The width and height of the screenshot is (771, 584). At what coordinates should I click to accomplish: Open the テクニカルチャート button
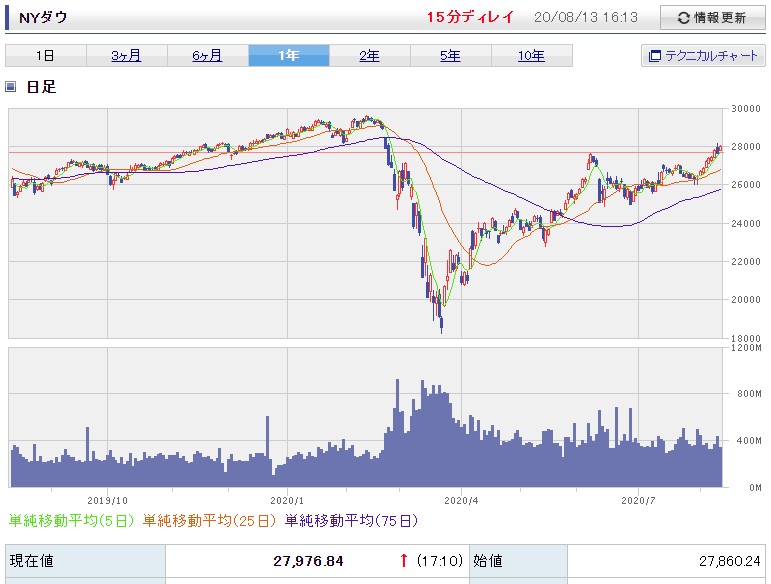[703, 56]
